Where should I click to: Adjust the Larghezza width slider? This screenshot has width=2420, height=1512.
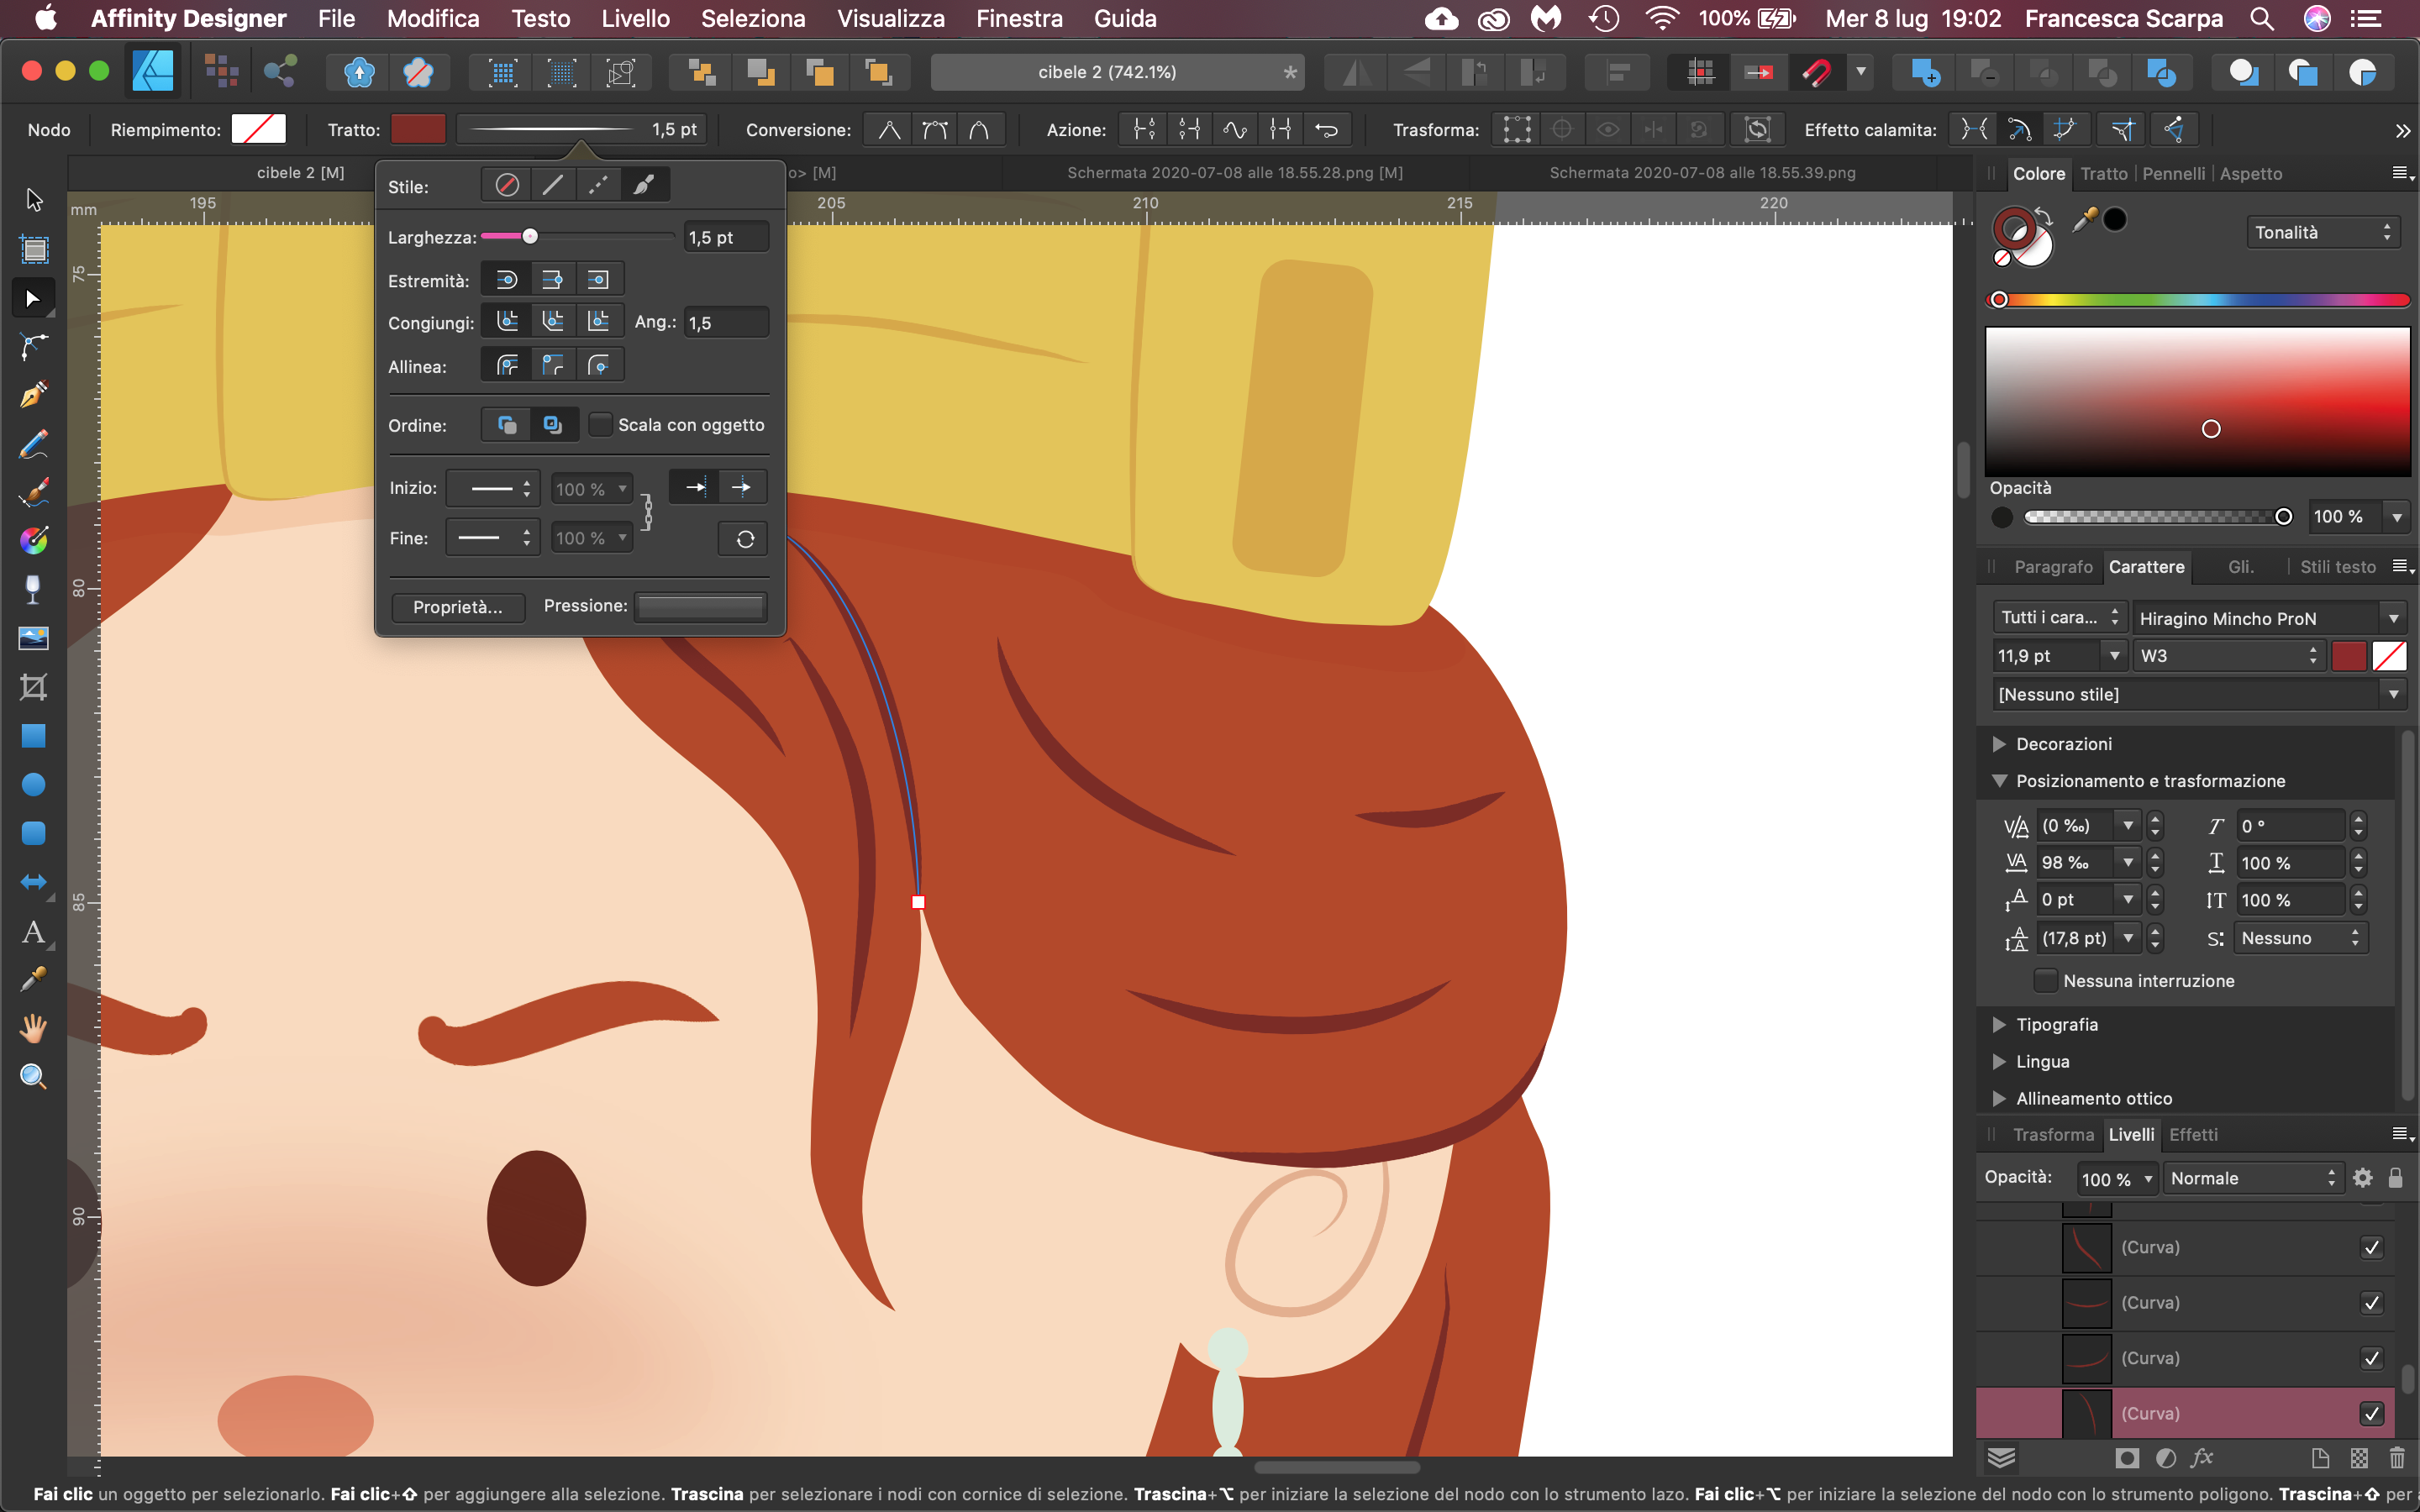[x=530, y=236]
